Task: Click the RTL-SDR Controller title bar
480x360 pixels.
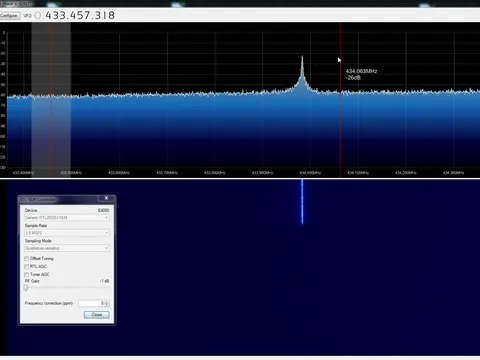Action: (x=58, y=199)
